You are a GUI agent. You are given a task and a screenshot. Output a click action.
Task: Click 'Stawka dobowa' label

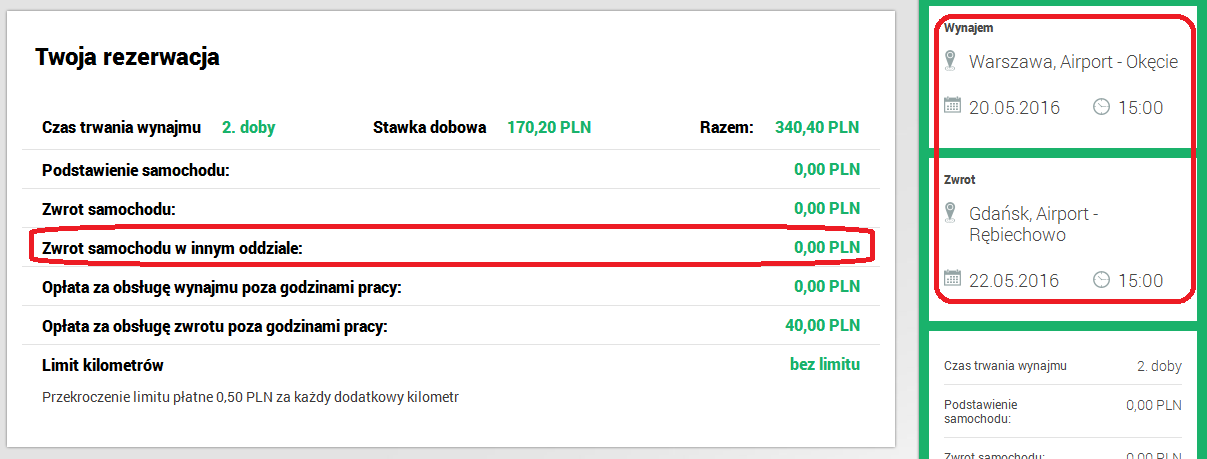point(430,128)
